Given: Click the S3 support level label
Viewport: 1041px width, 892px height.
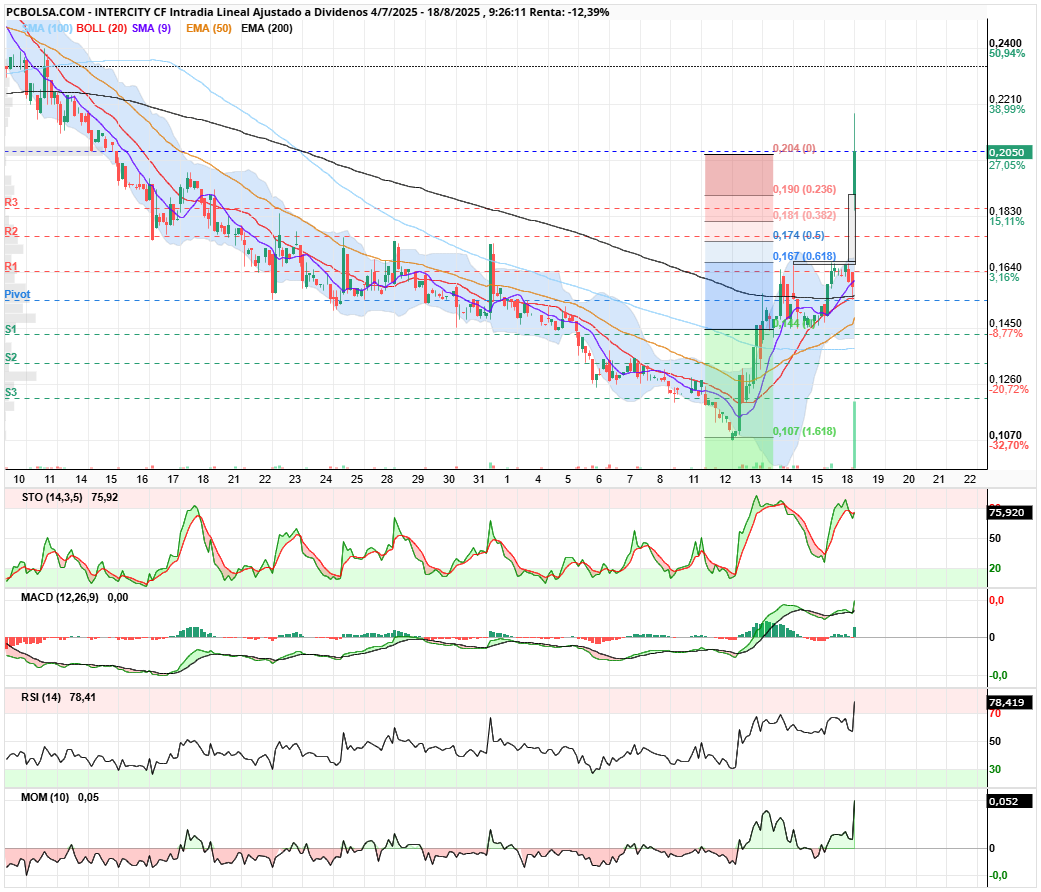Looking at the screenshot, I should (x=11, y=392).
